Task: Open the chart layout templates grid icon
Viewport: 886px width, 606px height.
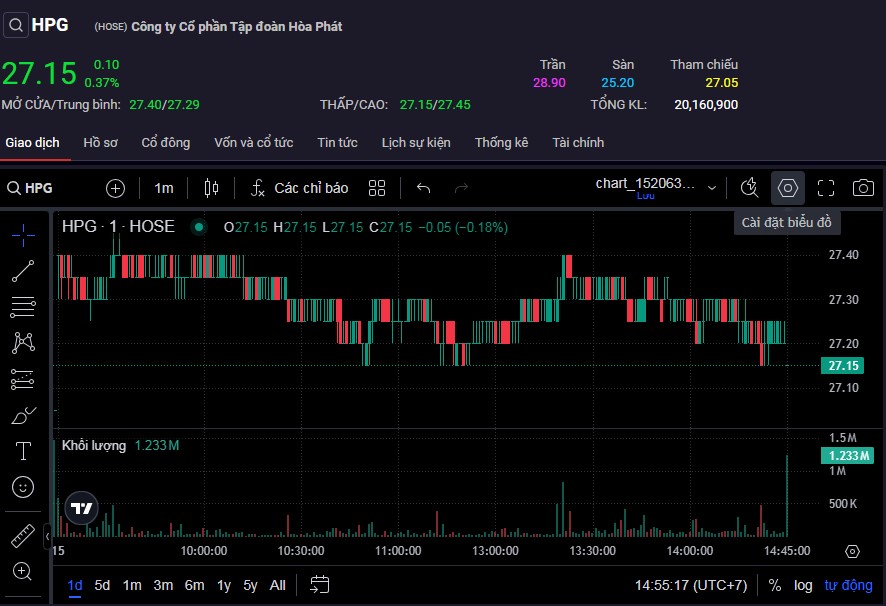Action: tap(377, 188)
